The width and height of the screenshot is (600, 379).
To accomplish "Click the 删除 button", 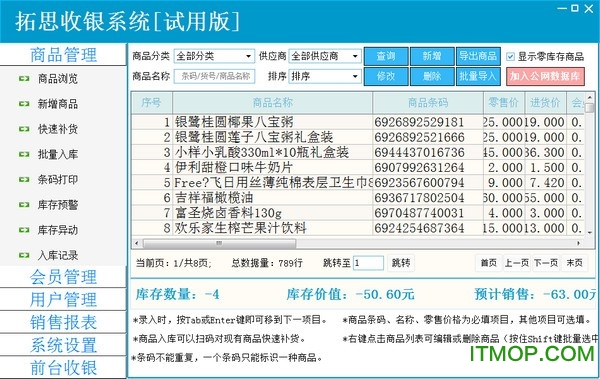I will 432,76.
